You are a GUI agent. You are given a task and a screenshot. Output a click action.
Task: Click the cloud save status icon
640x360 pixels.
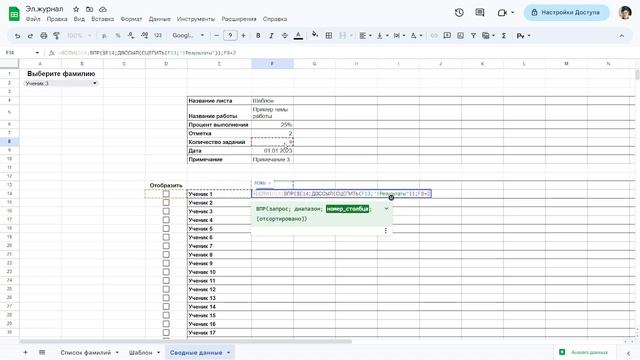(103, 9)
